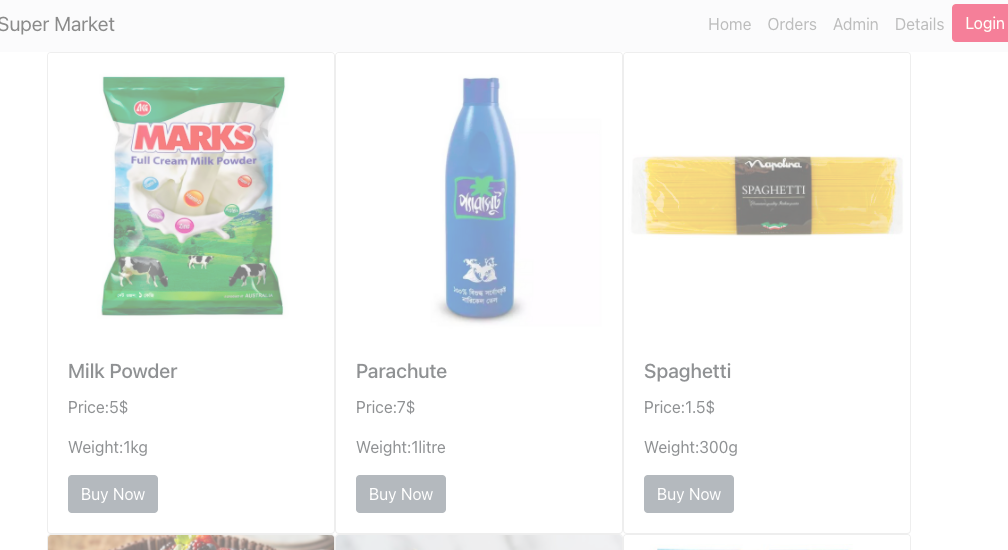Open the Admin nav link
This screenshot has width=1008, height=550.
pos(855,24)
